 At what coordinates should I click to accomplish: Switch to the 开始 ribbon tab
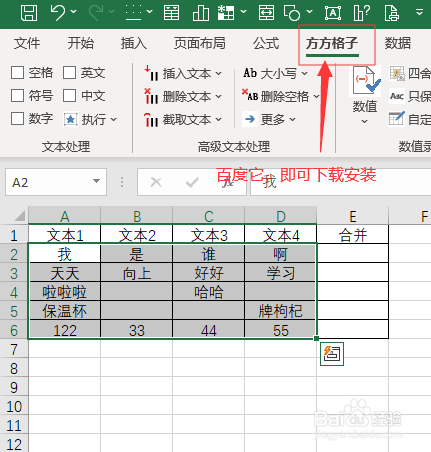pos(81,43)
